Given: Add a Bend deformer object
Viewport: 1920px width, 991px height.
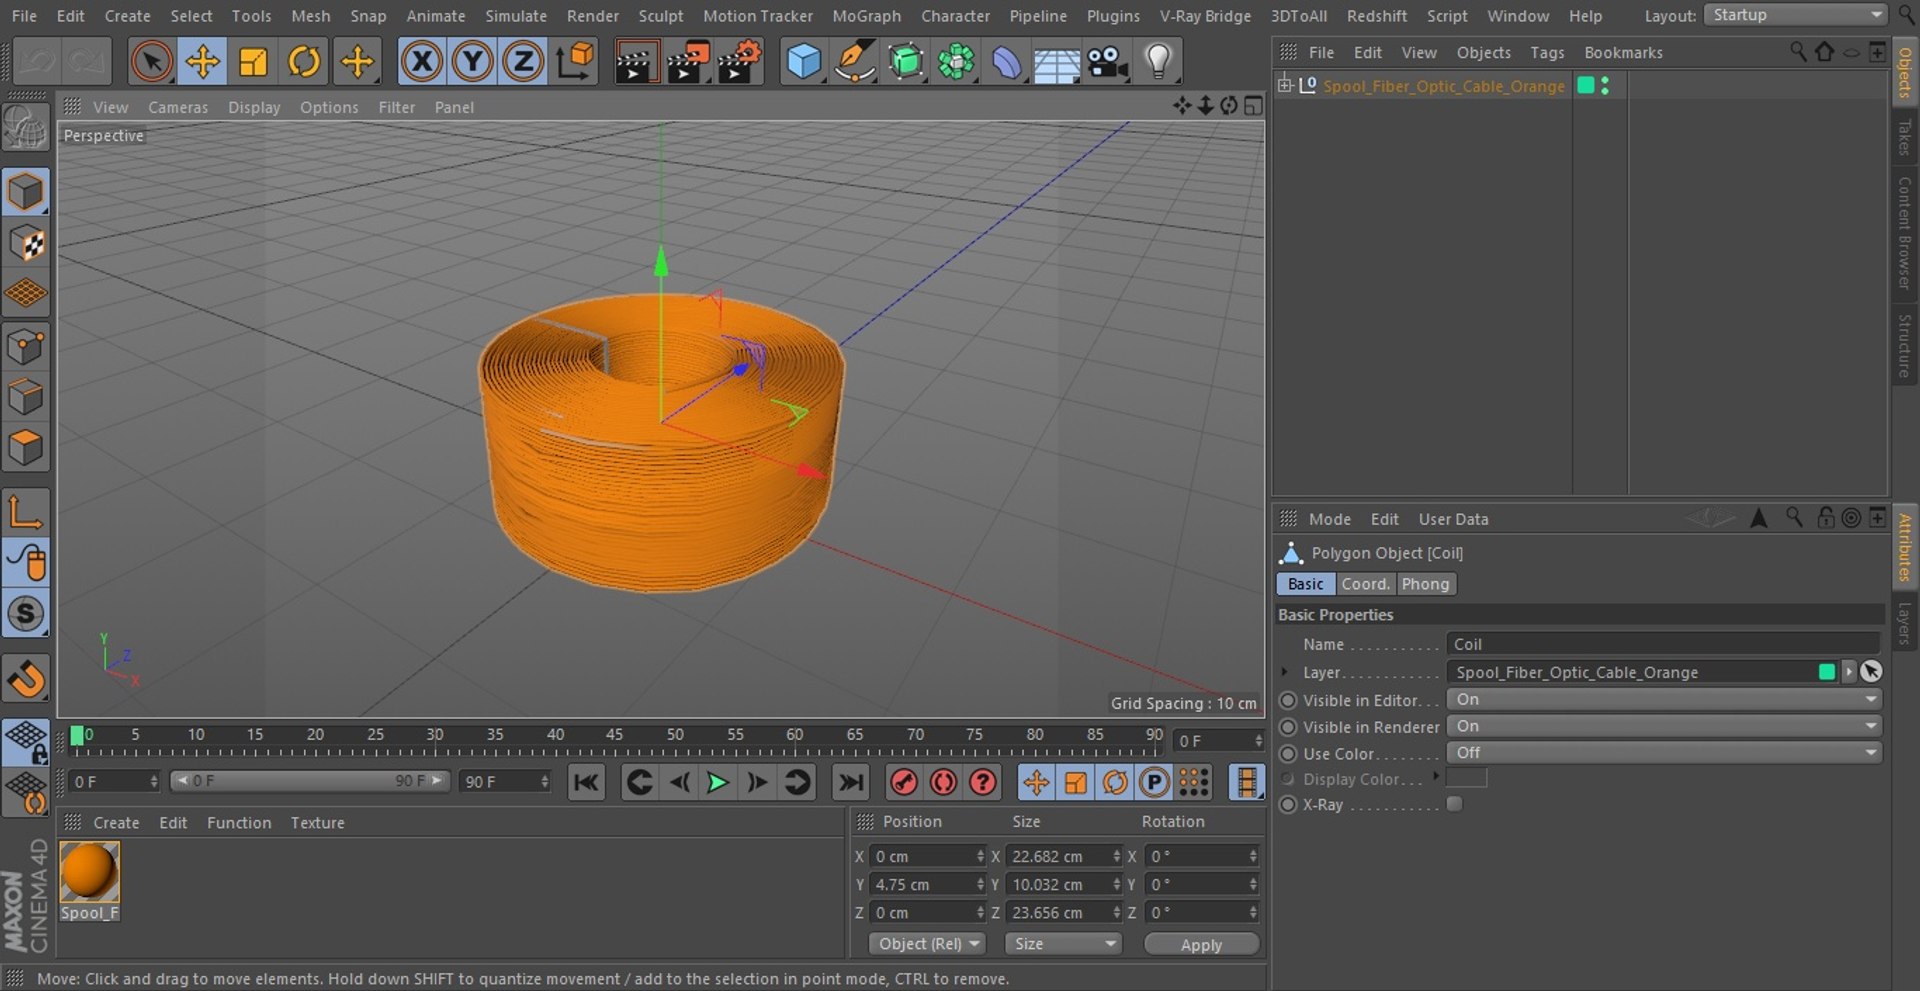Looking at the screenshot, I should click(1006, 62).
